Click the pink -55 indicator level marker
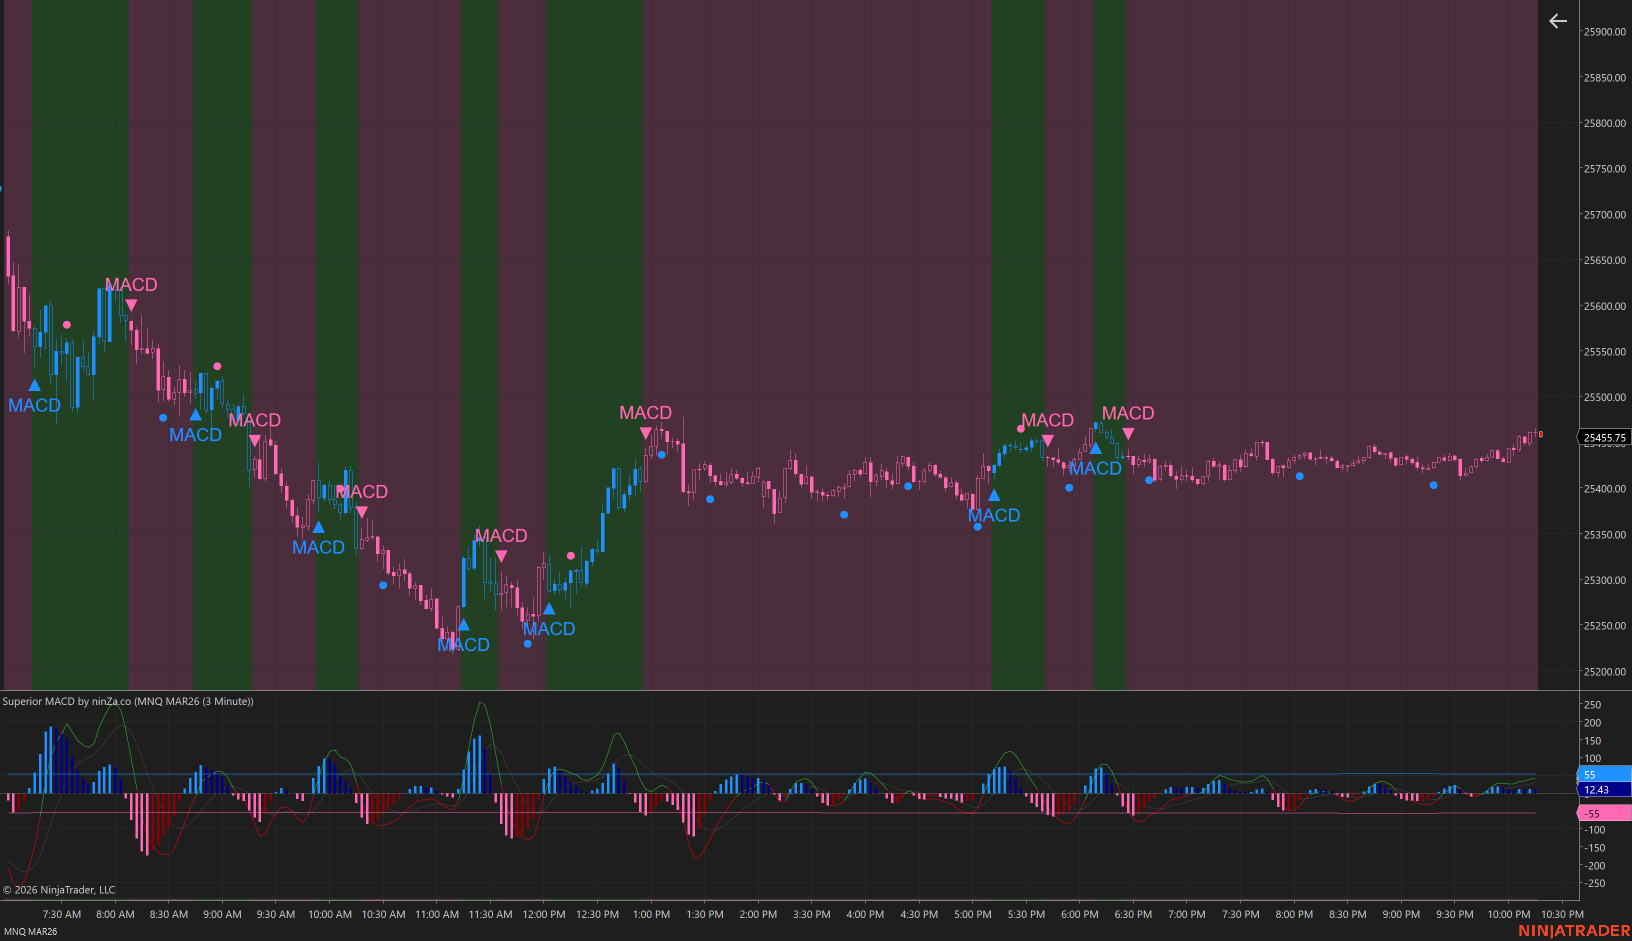The height and width of the screenshot is (941, 1632). tap(1604, 813)
